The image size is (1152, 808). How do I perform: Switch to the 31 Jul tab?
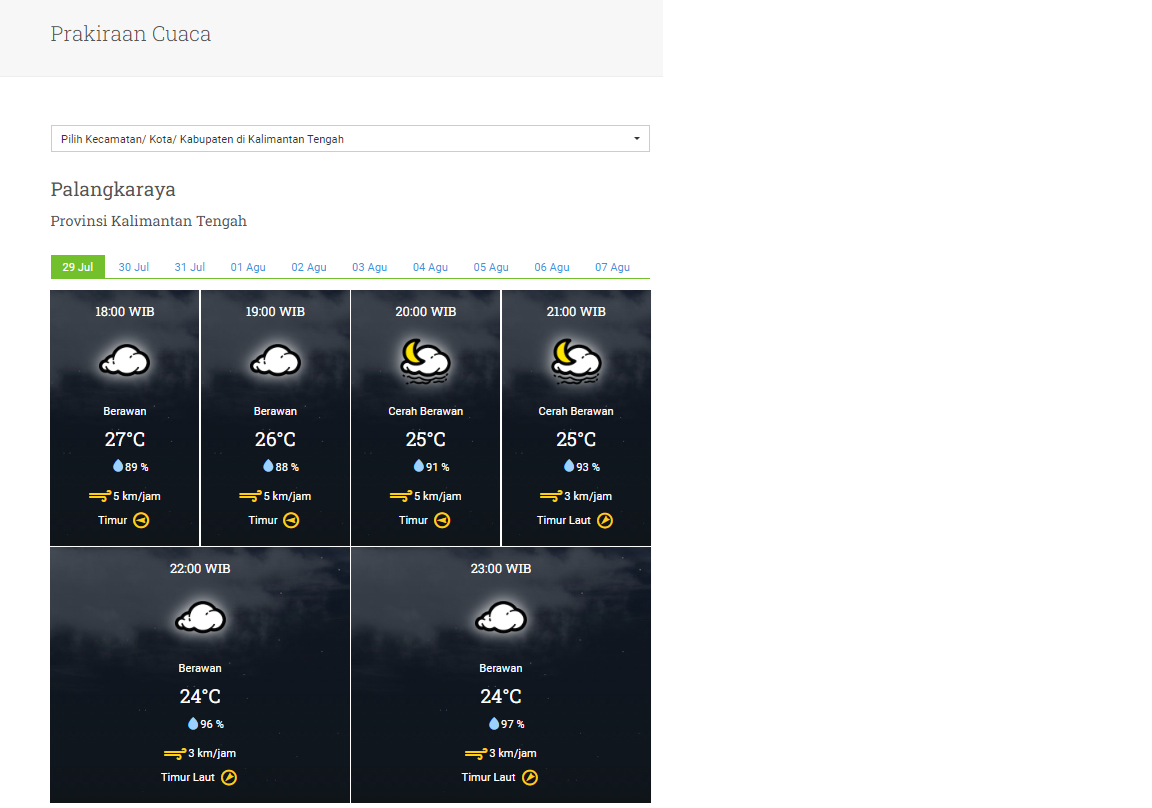pos(190,267)
